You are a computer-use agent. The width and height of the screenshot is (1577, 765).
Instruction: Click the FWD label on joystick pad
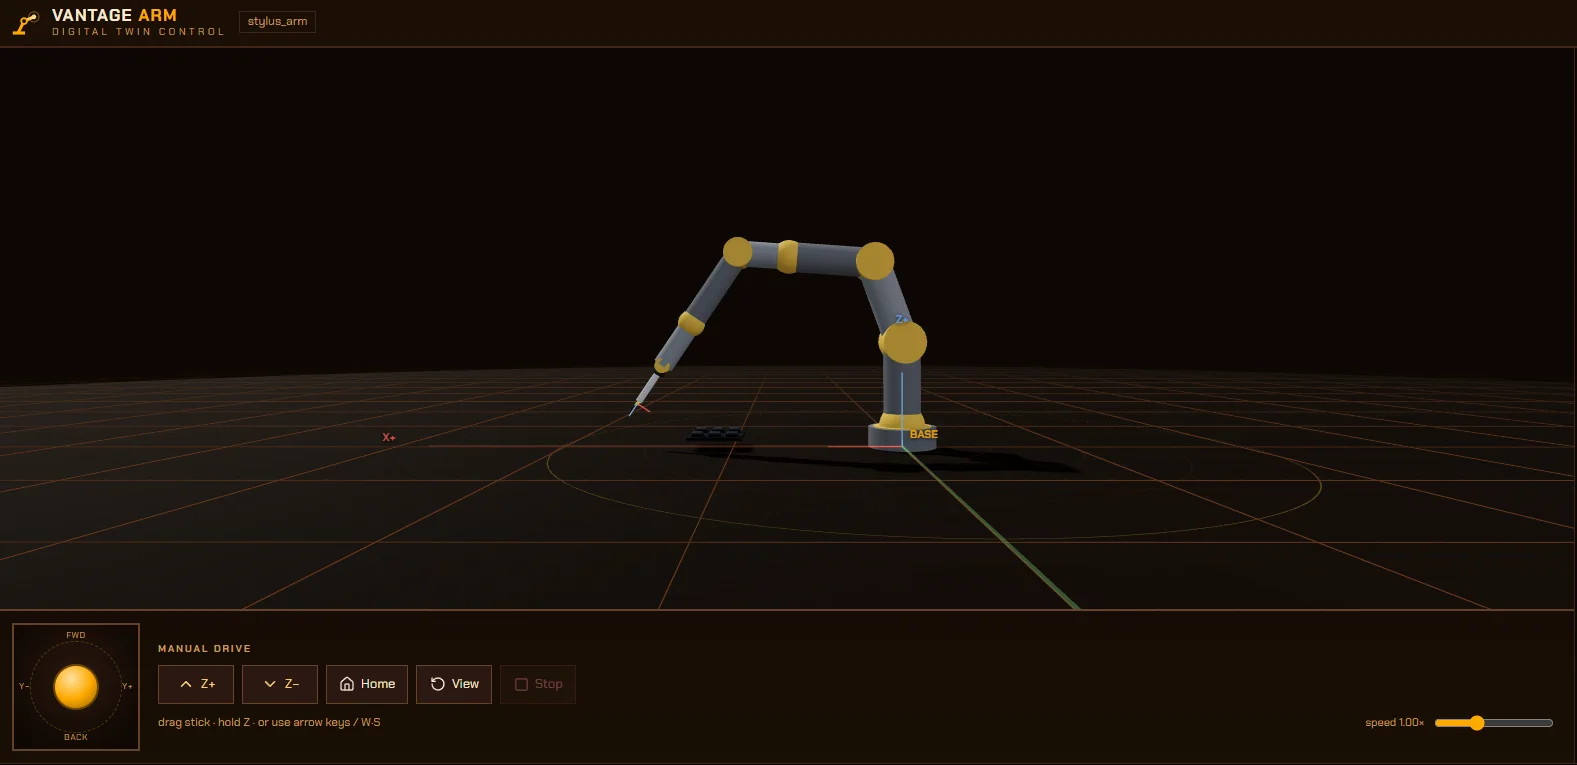pos(76,635)
